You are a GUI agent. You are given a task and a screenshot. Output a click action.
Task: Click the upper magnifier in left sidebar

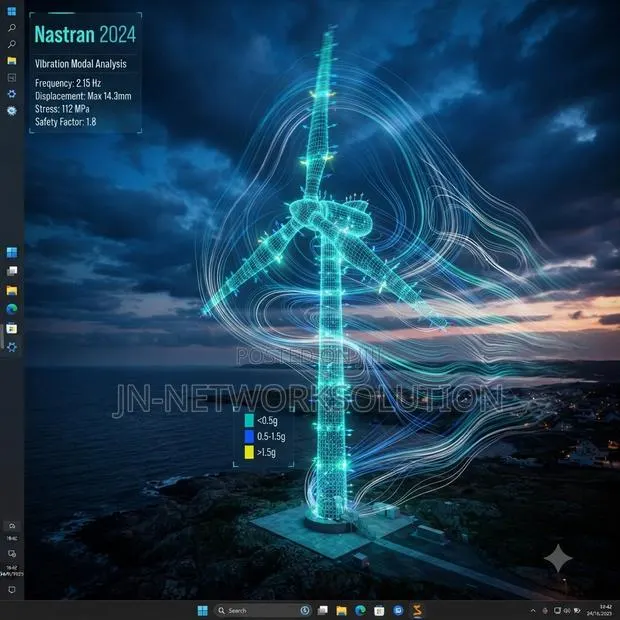click(x=12, y=28)
